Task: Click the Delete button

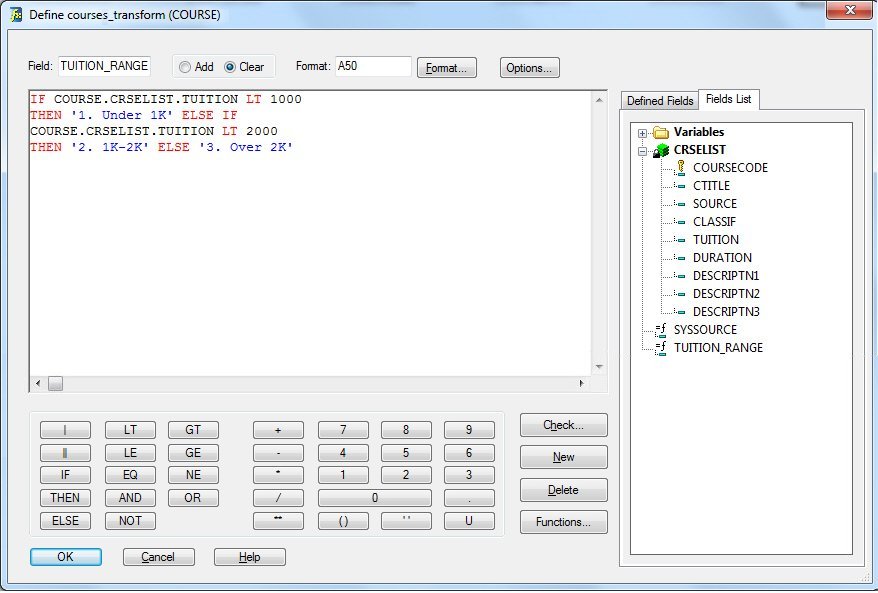Action: pos(563,490)
